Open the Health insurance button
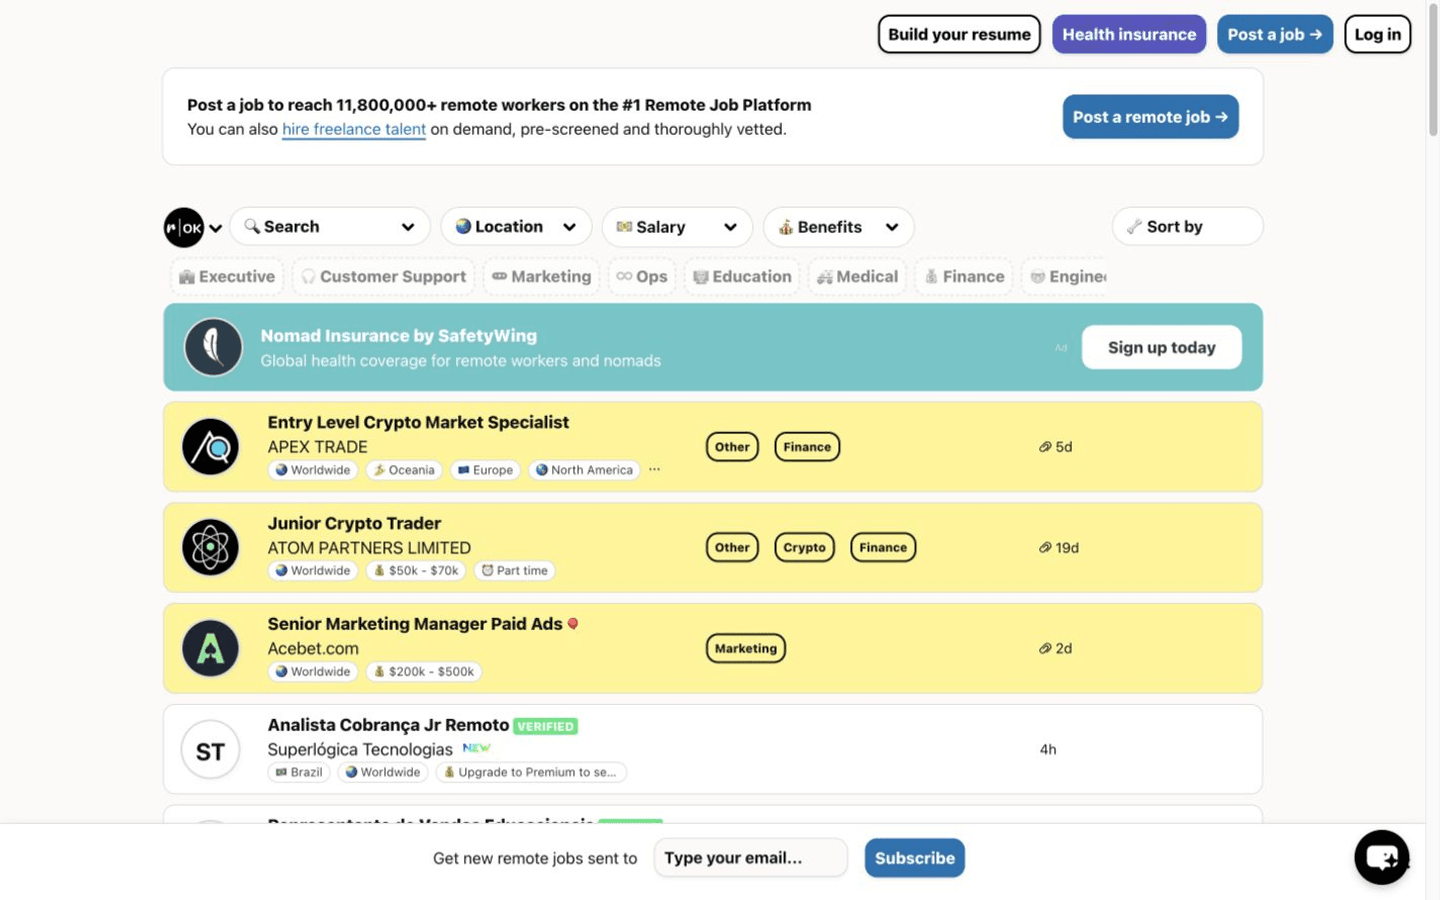1440x900 pixels. [1129, 34]
